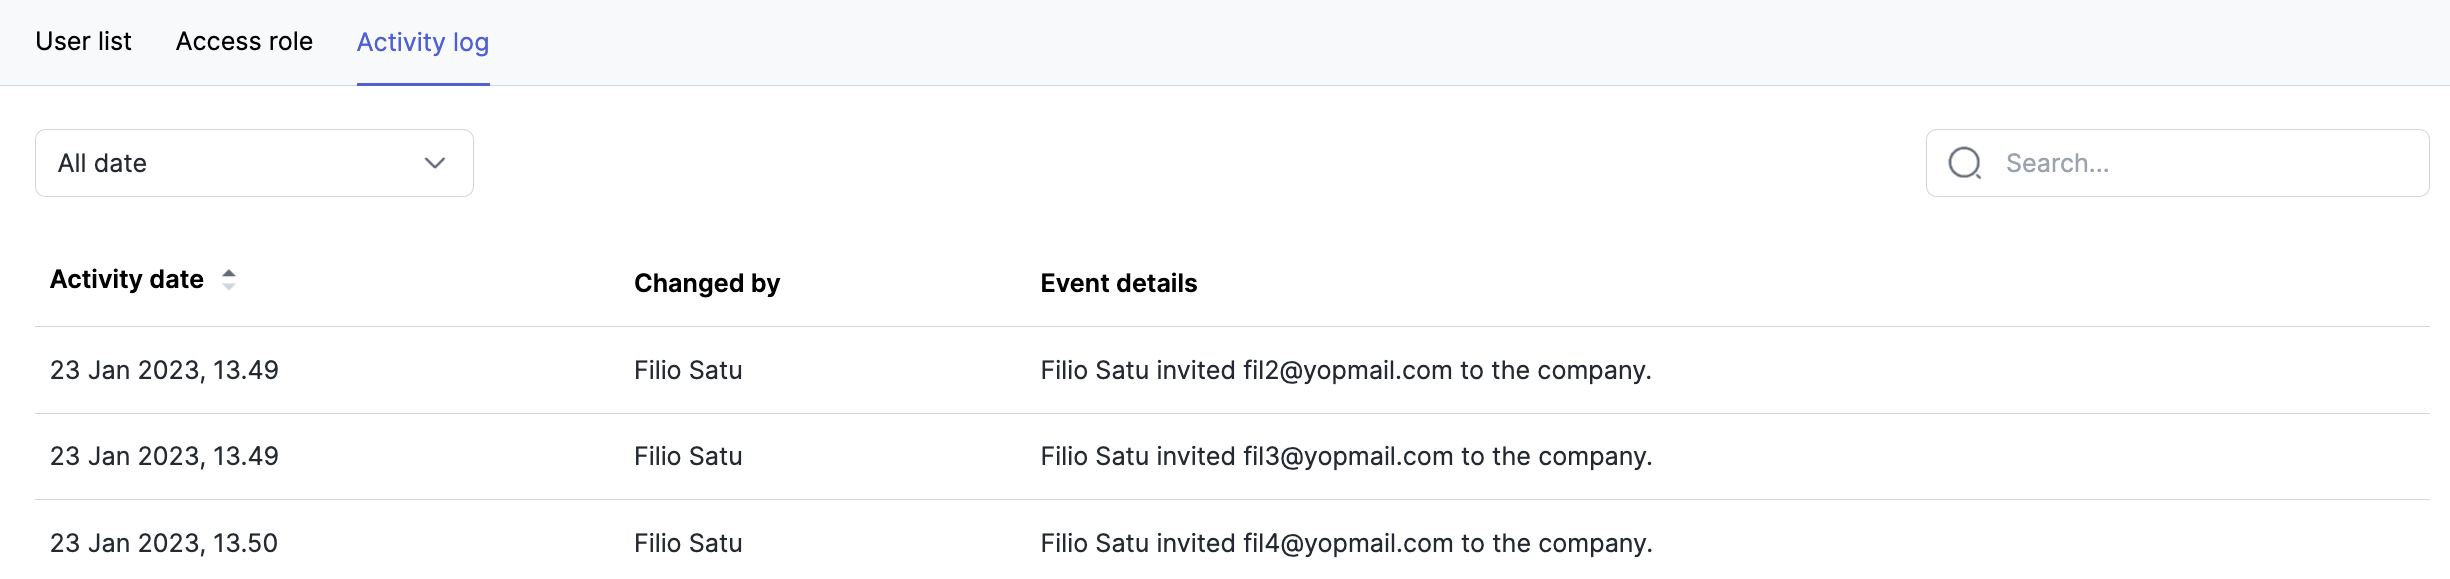The height and width of the screenshot is (579, 2450).
Task: Select the fil2@yopmail.com invitation event text
Action: (1345, 371)
